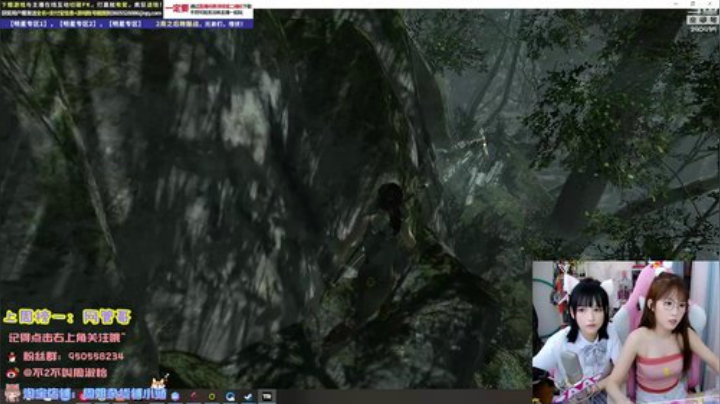Click the red-and-white banner at top center

point(208,10)
